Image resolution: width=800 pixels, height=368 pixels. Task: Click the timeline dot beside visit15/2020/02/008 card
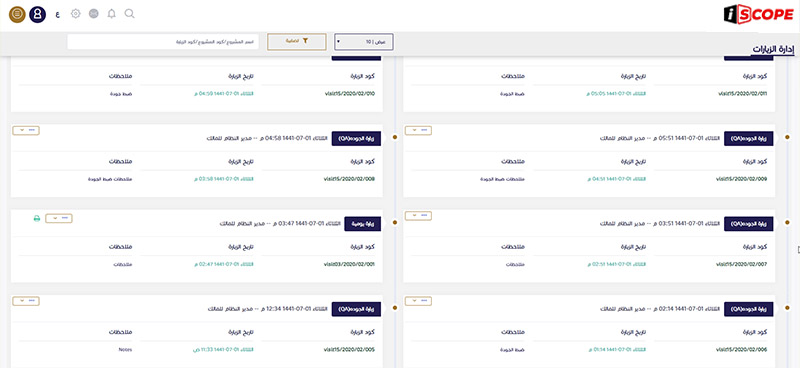click(x=395, y=137)
